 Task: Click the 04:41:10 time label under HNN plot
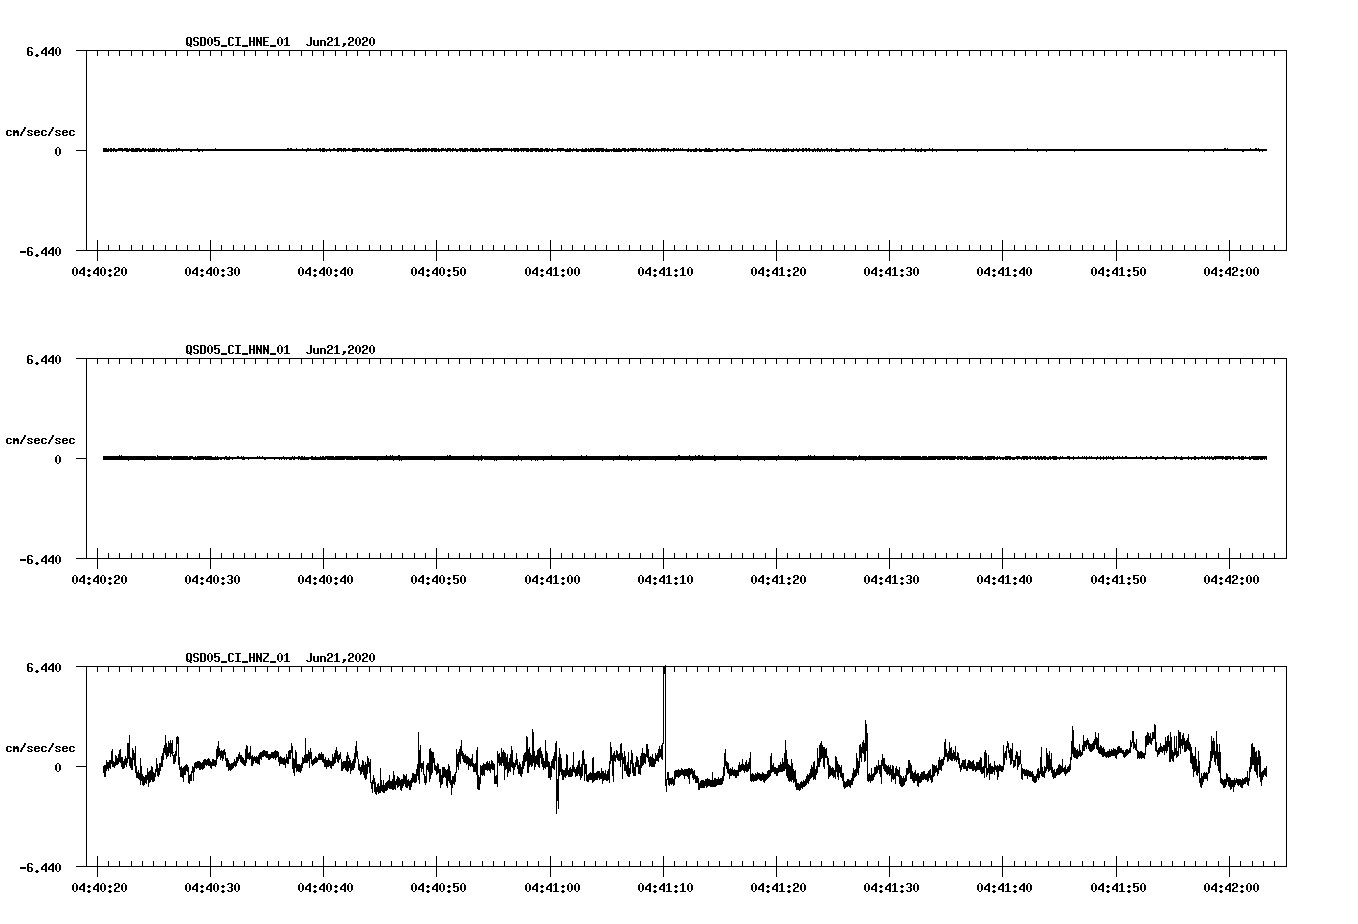click(x=664, y=580)
